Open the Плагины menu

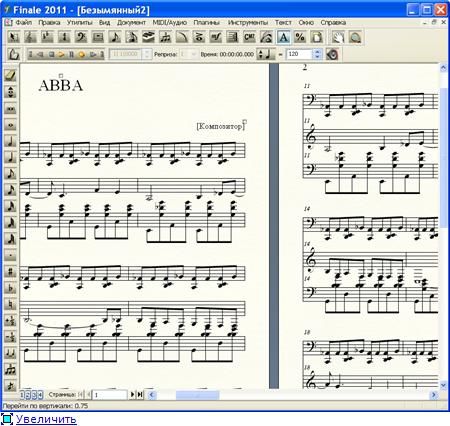pyautogui.click(x=207, y=23)
